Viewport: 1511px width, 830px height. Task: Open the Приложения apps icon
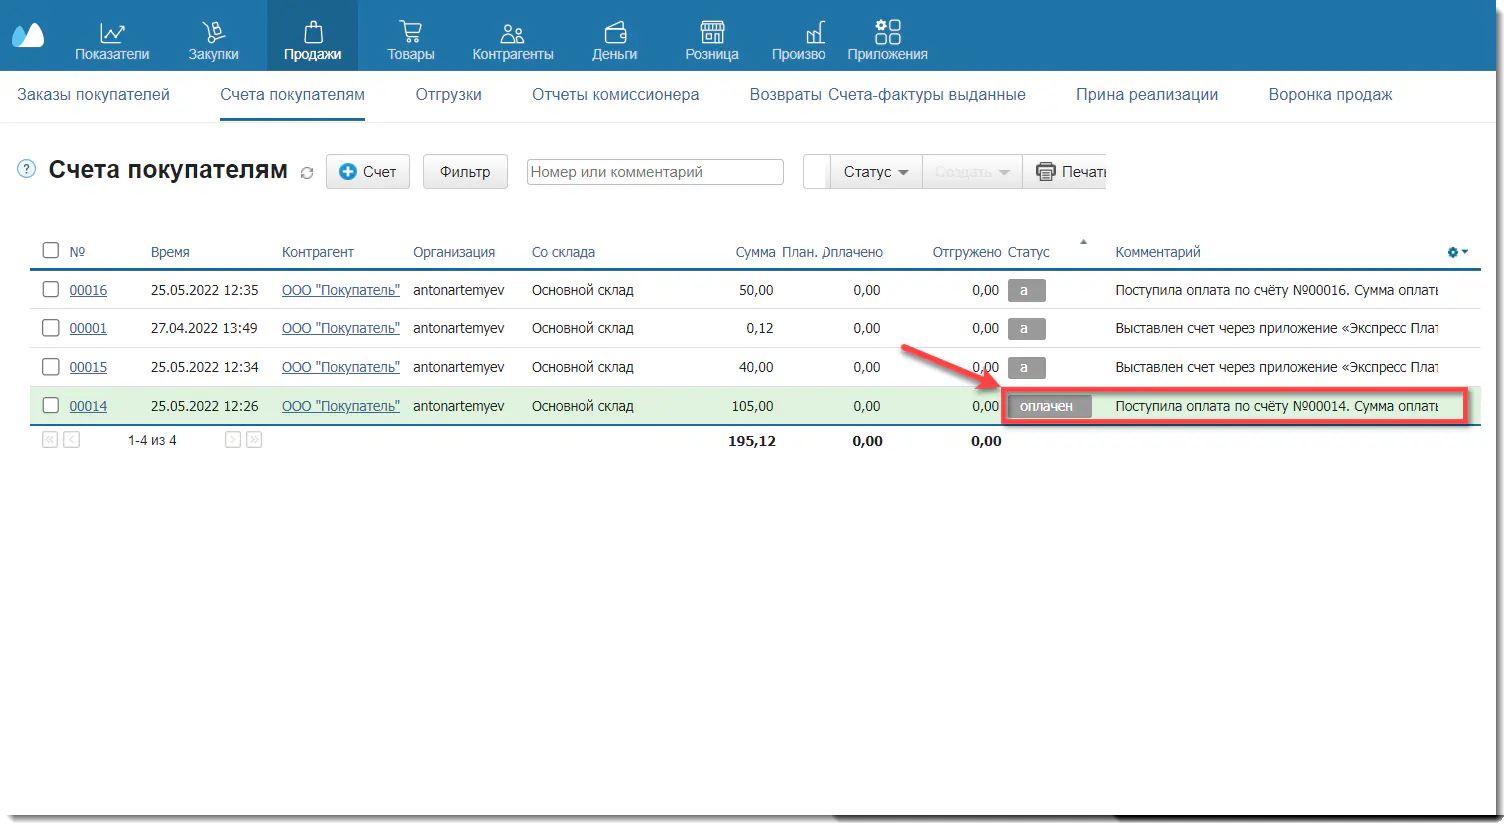pos(887,33)
